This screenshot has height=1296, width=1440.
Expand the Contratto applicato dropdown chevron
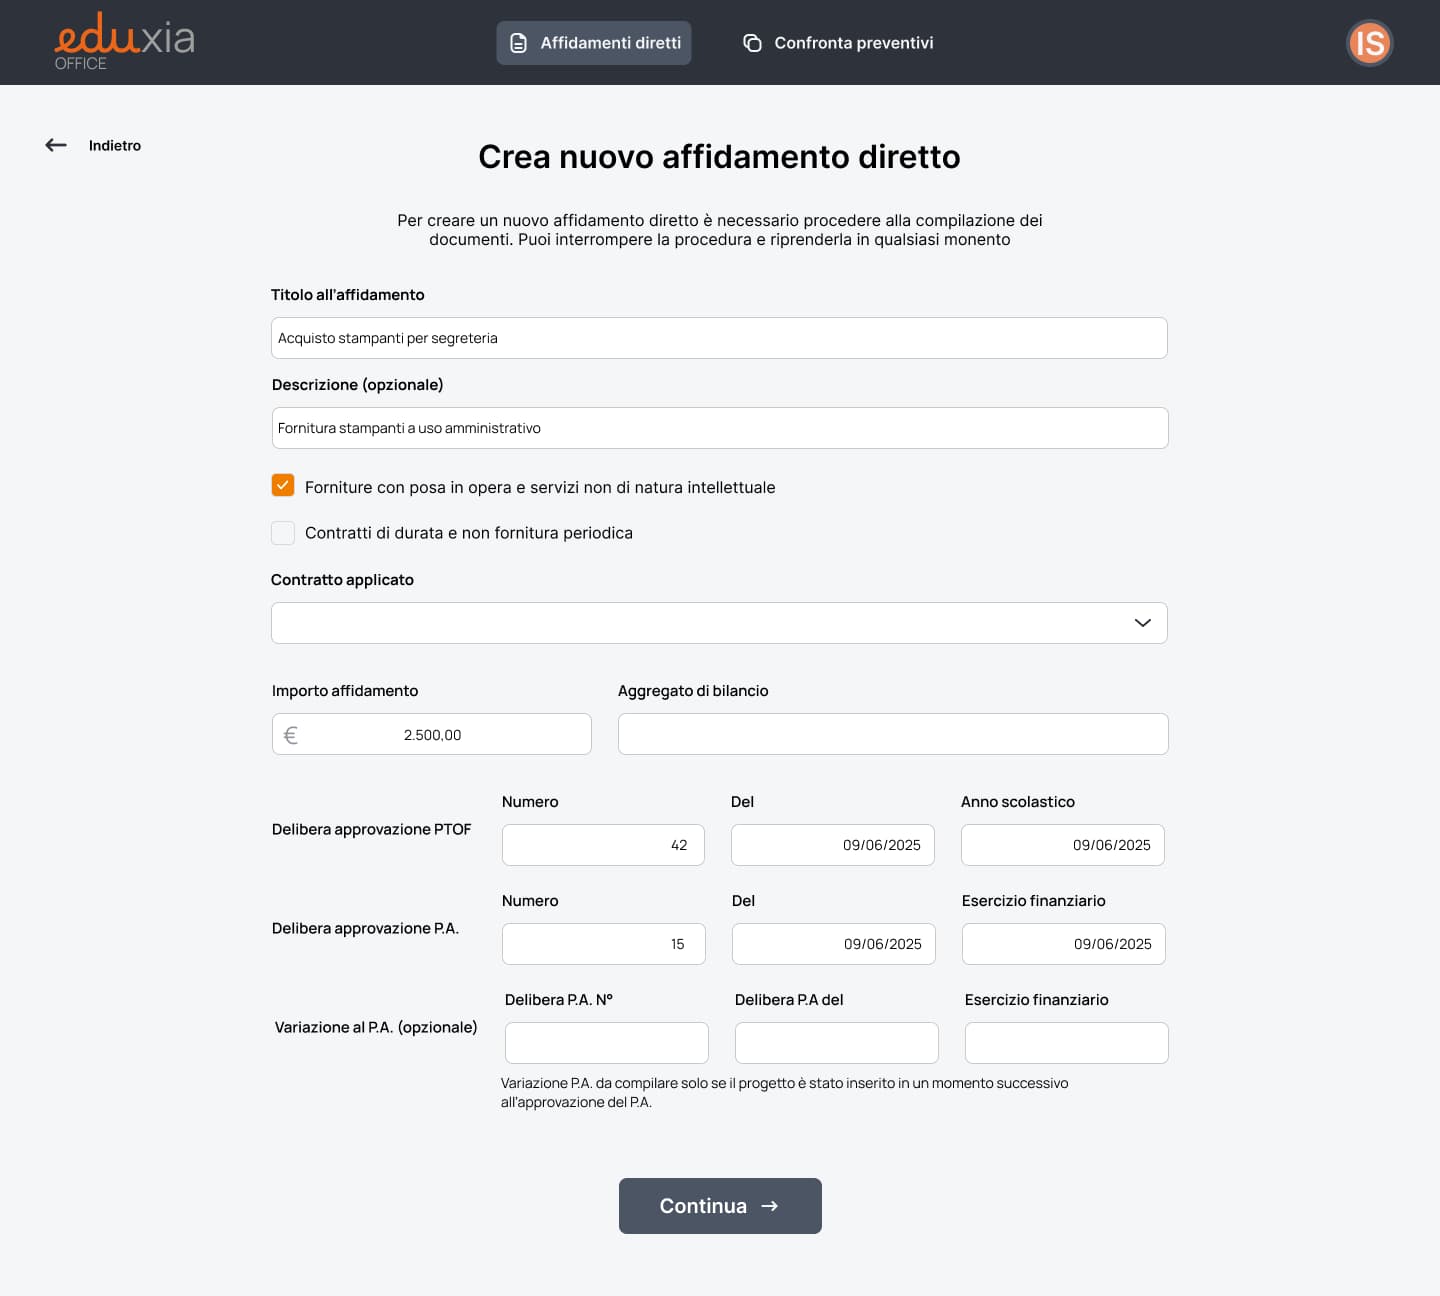pos(1142,623)
